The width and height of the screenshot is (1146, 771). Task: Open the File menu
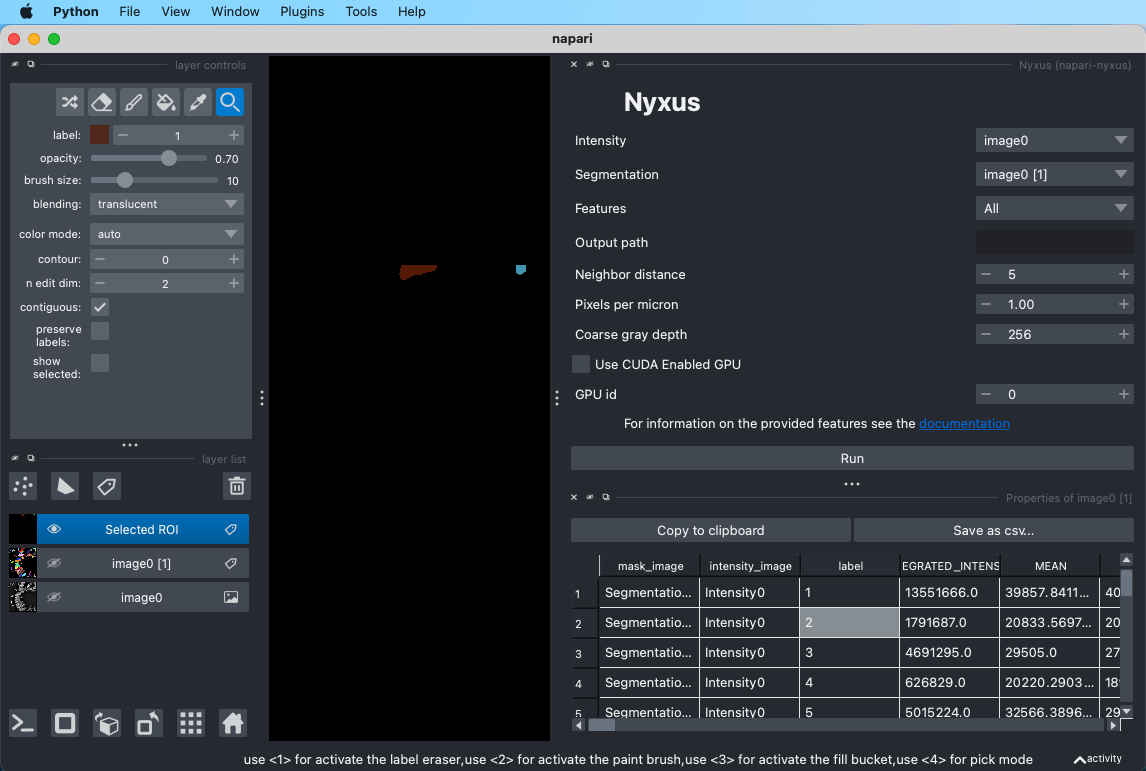point(129,12)
